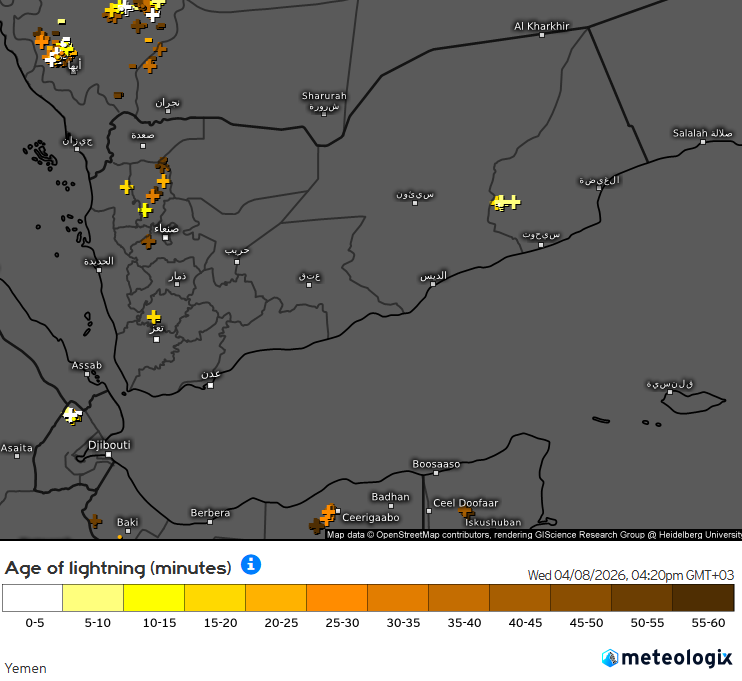
Task: Click the meteologix logo
Action: [667, 658]
